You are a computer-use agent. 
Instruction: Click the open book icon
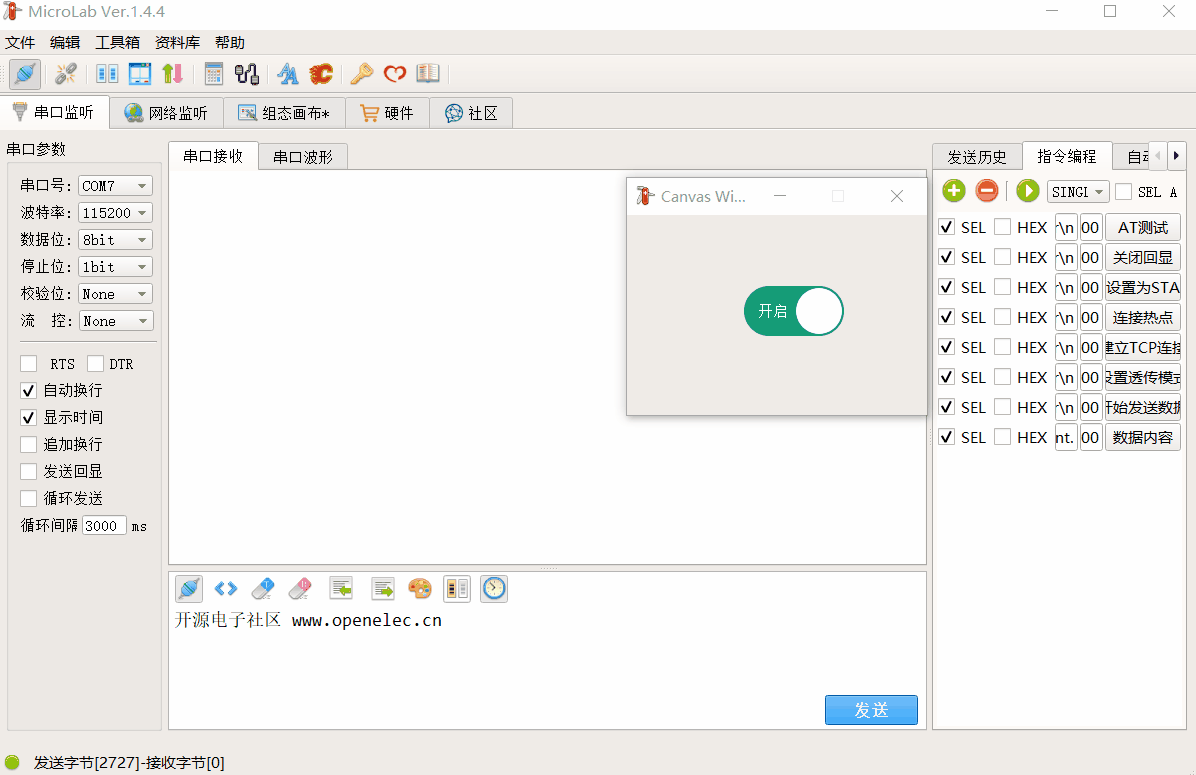coord(428,74)
